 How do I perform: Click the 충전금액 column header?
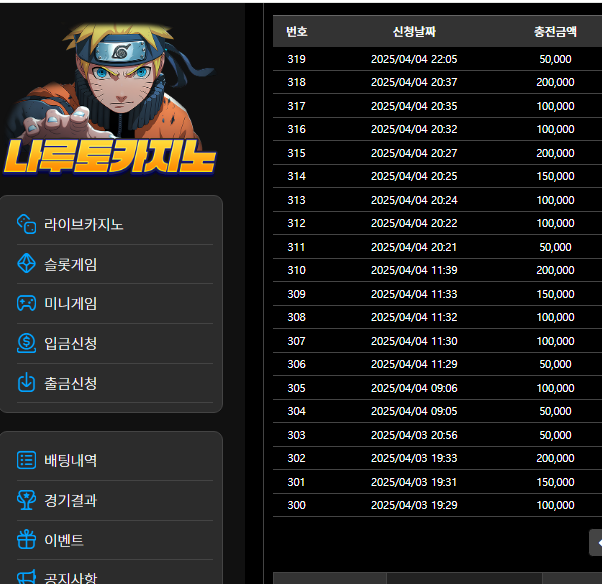pos(555,32)
